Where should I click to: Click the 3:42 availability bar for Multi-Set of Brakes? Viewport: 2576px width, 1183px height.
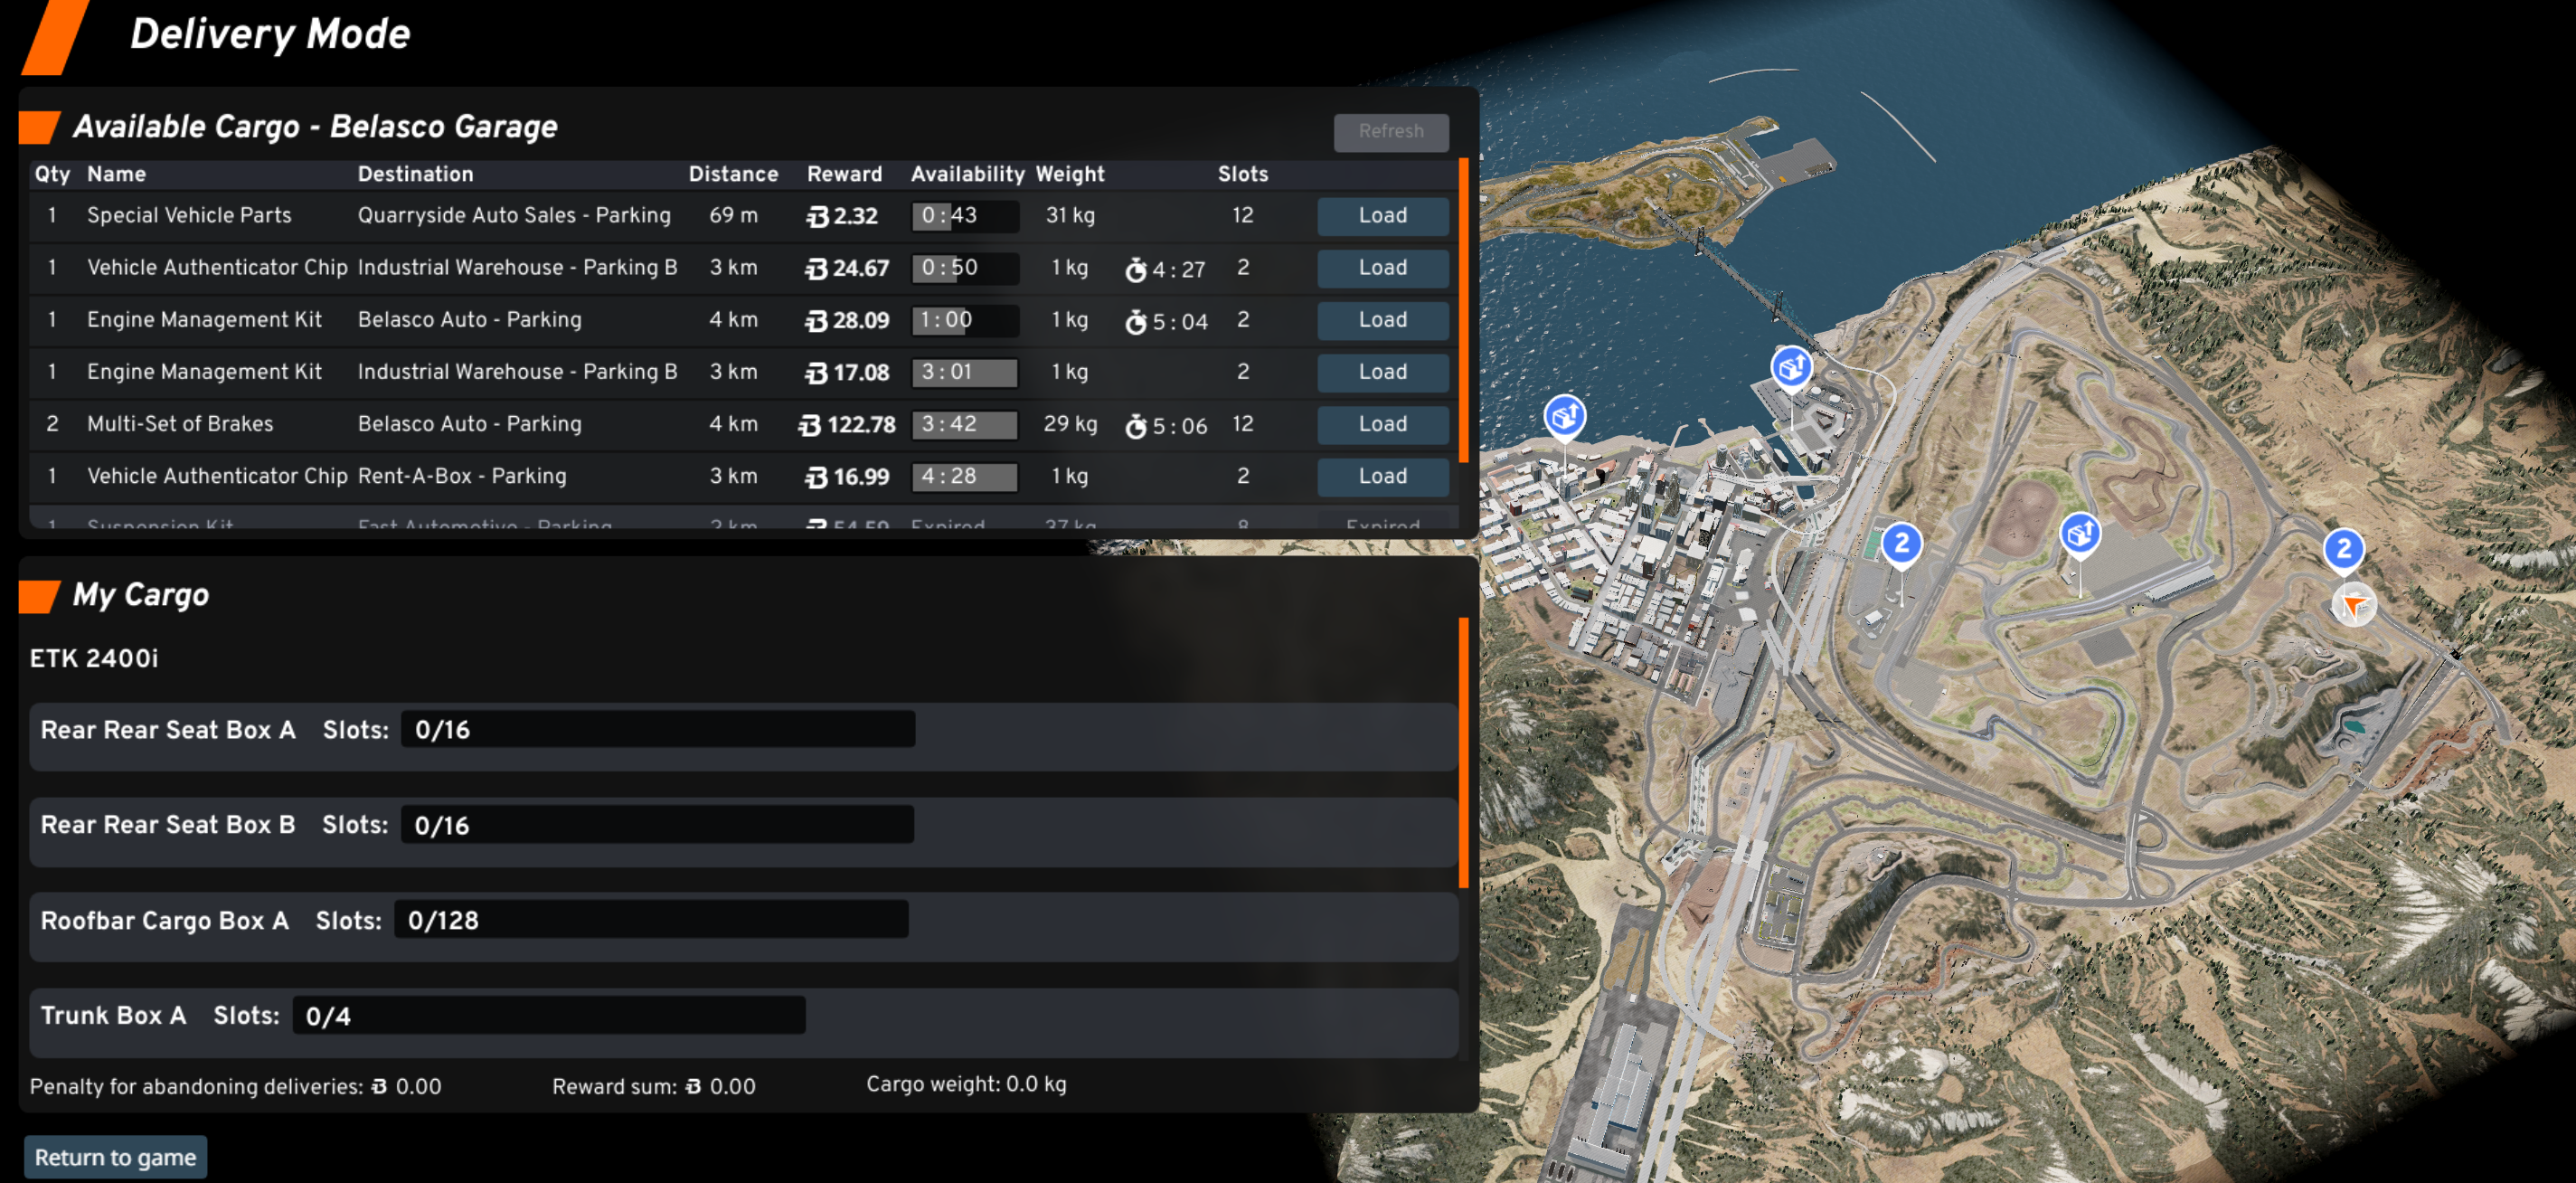tap(964, 424)
